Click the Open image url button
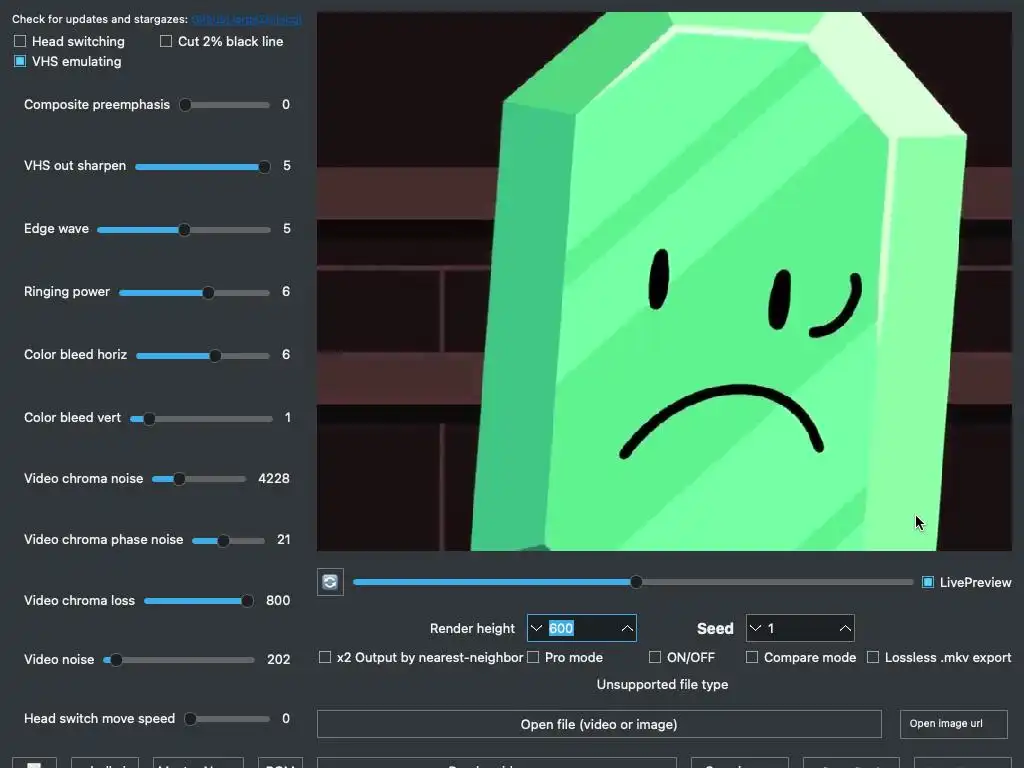This screenshot has width=1024, height=768. click(953, 724)
